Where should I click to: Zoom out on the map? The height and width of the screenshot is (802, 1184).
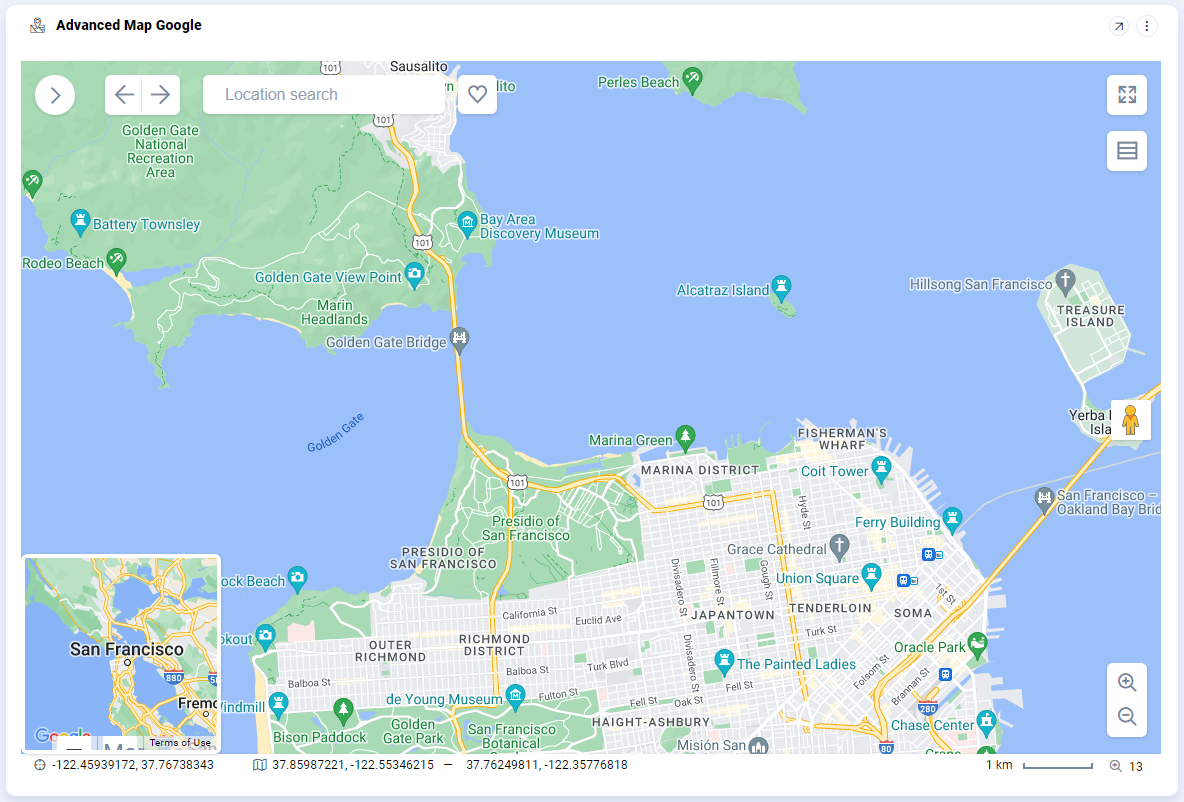point(1127,717)
